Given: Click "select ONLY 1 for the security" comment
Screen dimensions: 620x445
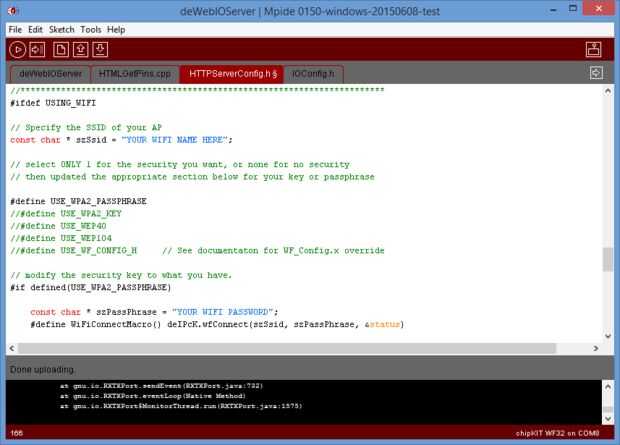Looking at the screenshot, I should coord(180,165).
